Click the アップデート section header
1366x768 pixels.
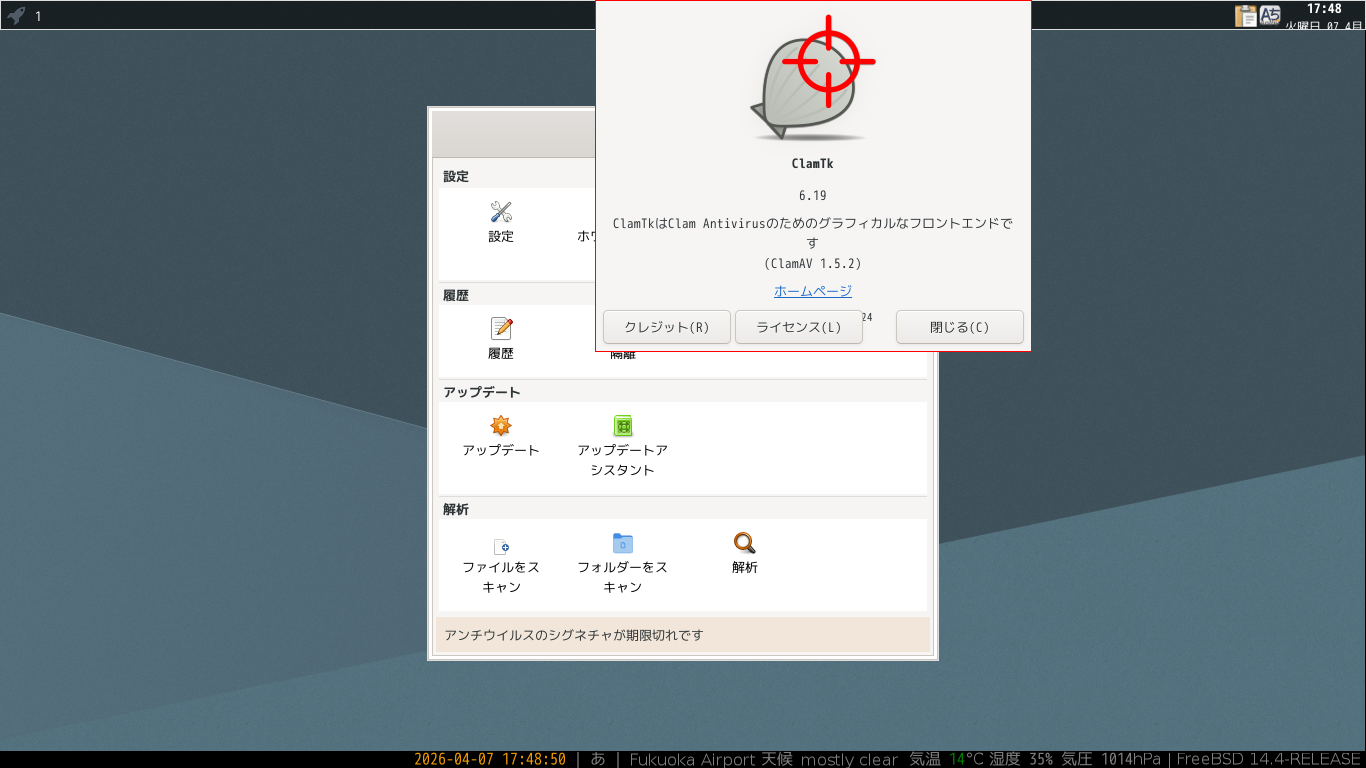point(482,392)
